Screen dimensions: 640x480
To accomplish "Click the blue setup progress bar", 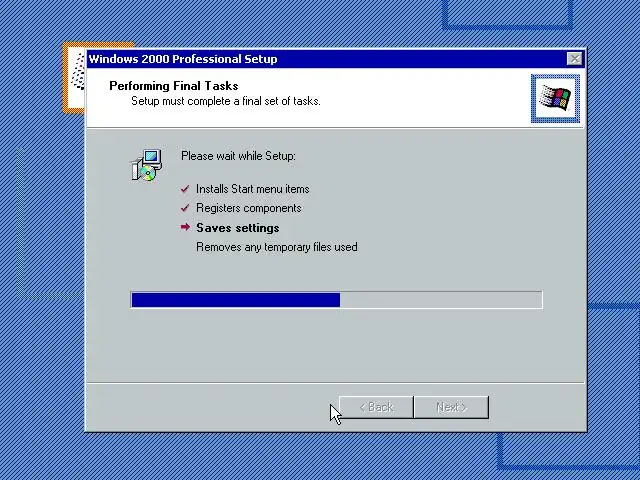I will [337, 300].
